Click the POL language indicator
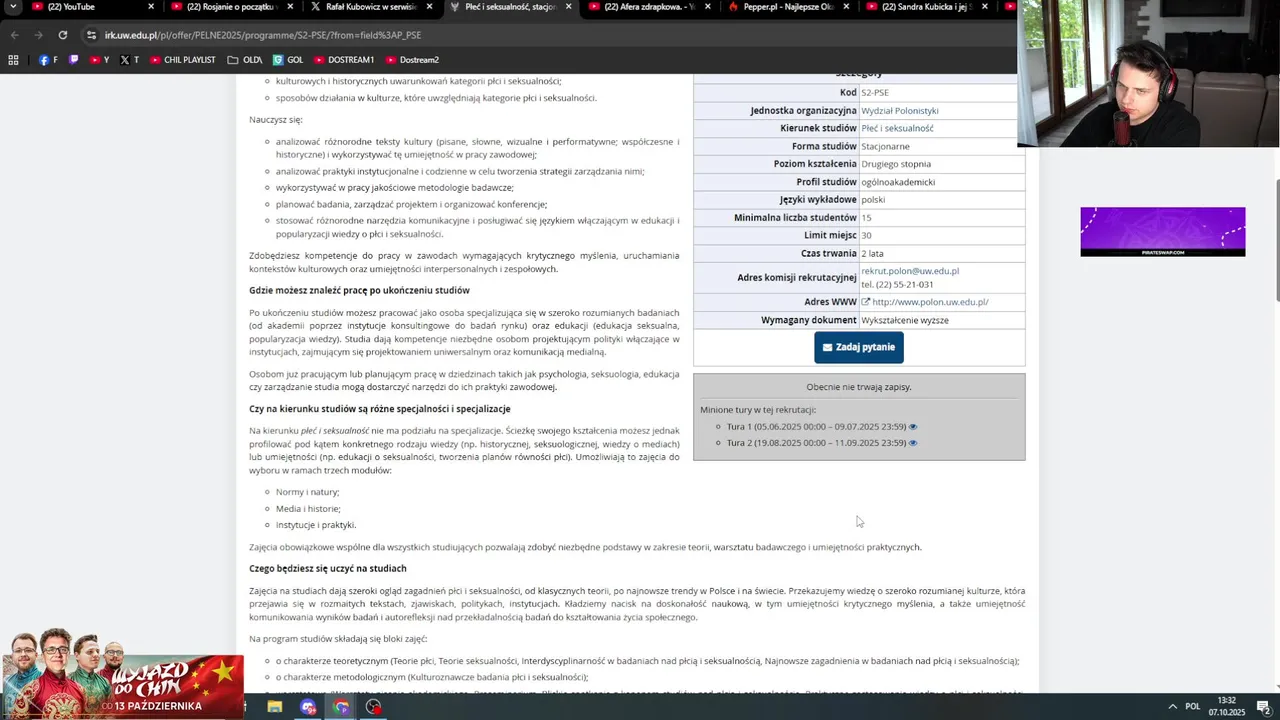Screen dimensions: 1280x720 (1193, 707)
